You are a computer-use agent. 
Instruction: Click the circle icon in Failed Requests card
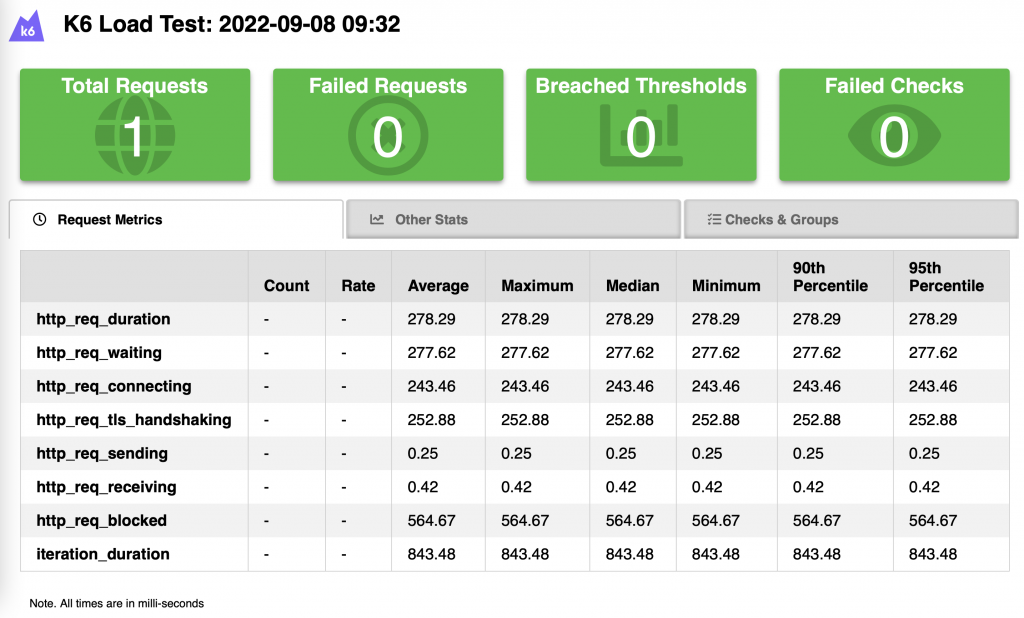(388, 136)
